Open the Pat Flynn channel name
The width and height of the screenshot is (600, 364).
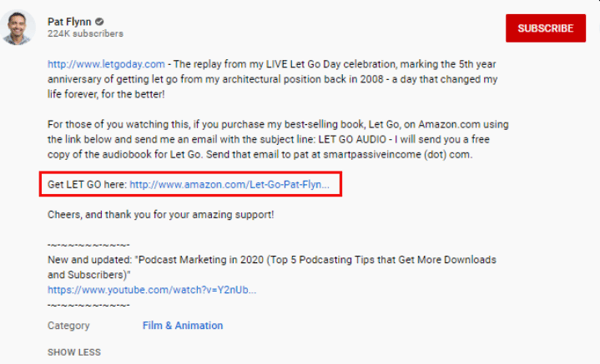tap(69, 22)
